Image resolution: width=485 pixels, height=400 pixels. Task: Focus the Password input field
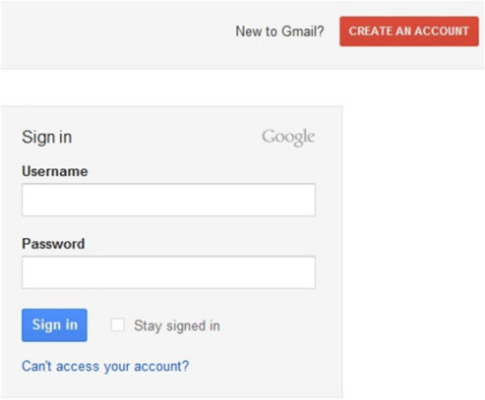pyautogui.click(x=169, y=272)
